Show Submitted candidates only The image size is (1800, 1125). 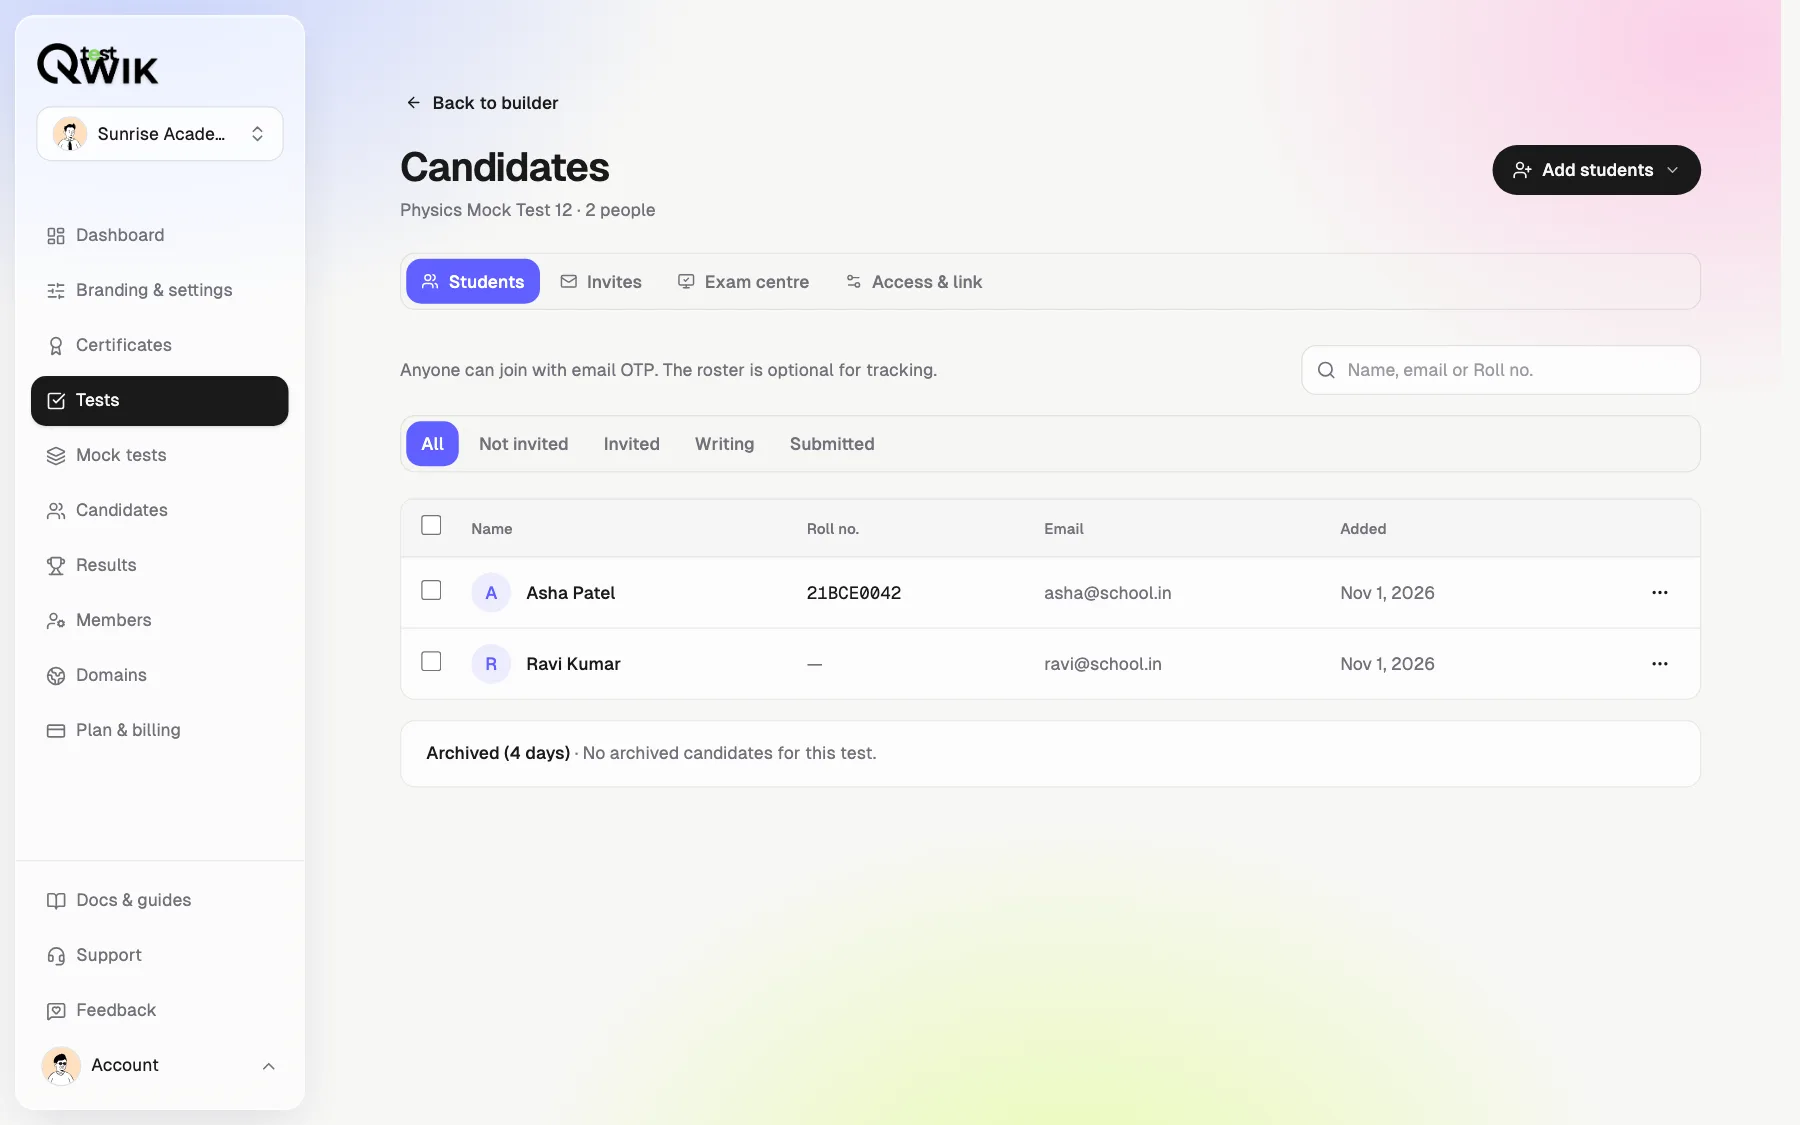point(832,444)
